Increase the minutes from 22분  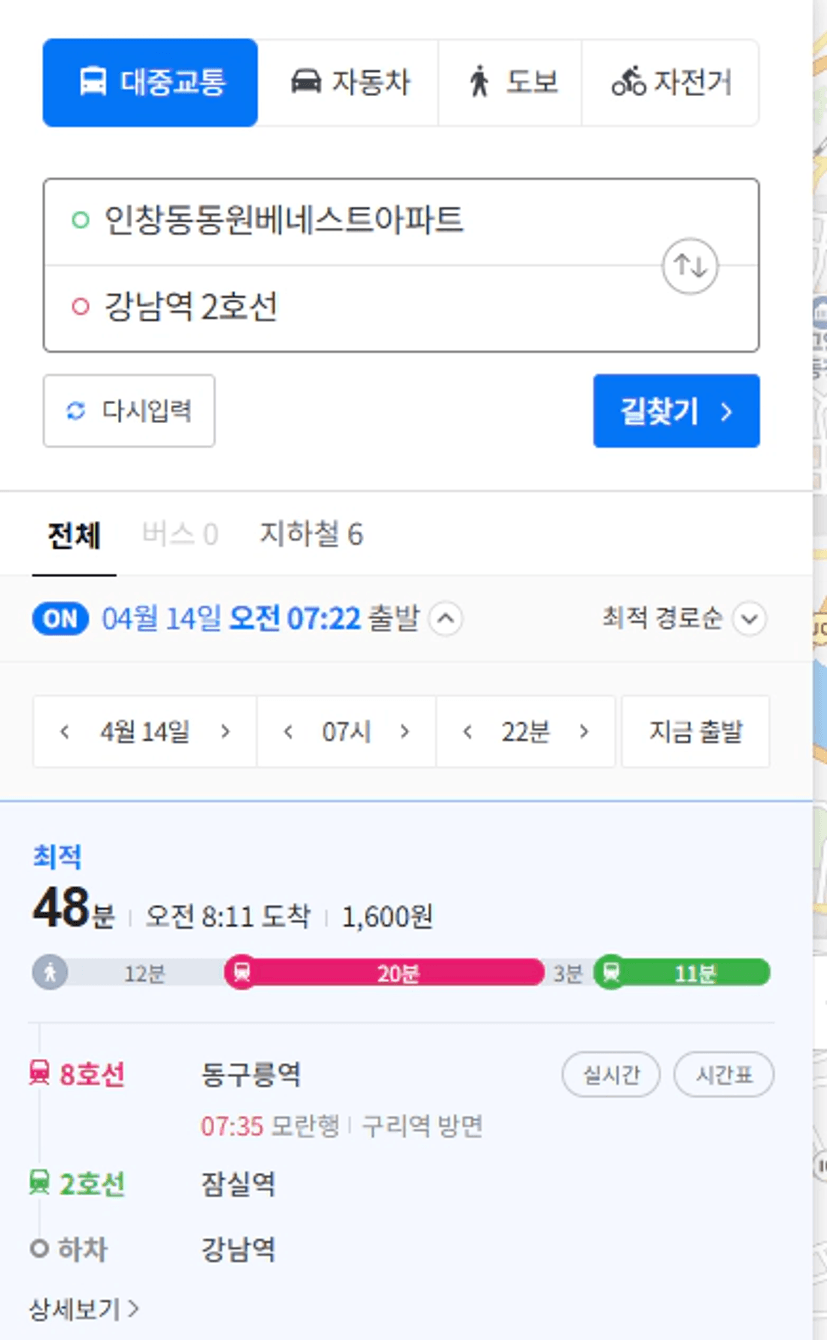584,732
